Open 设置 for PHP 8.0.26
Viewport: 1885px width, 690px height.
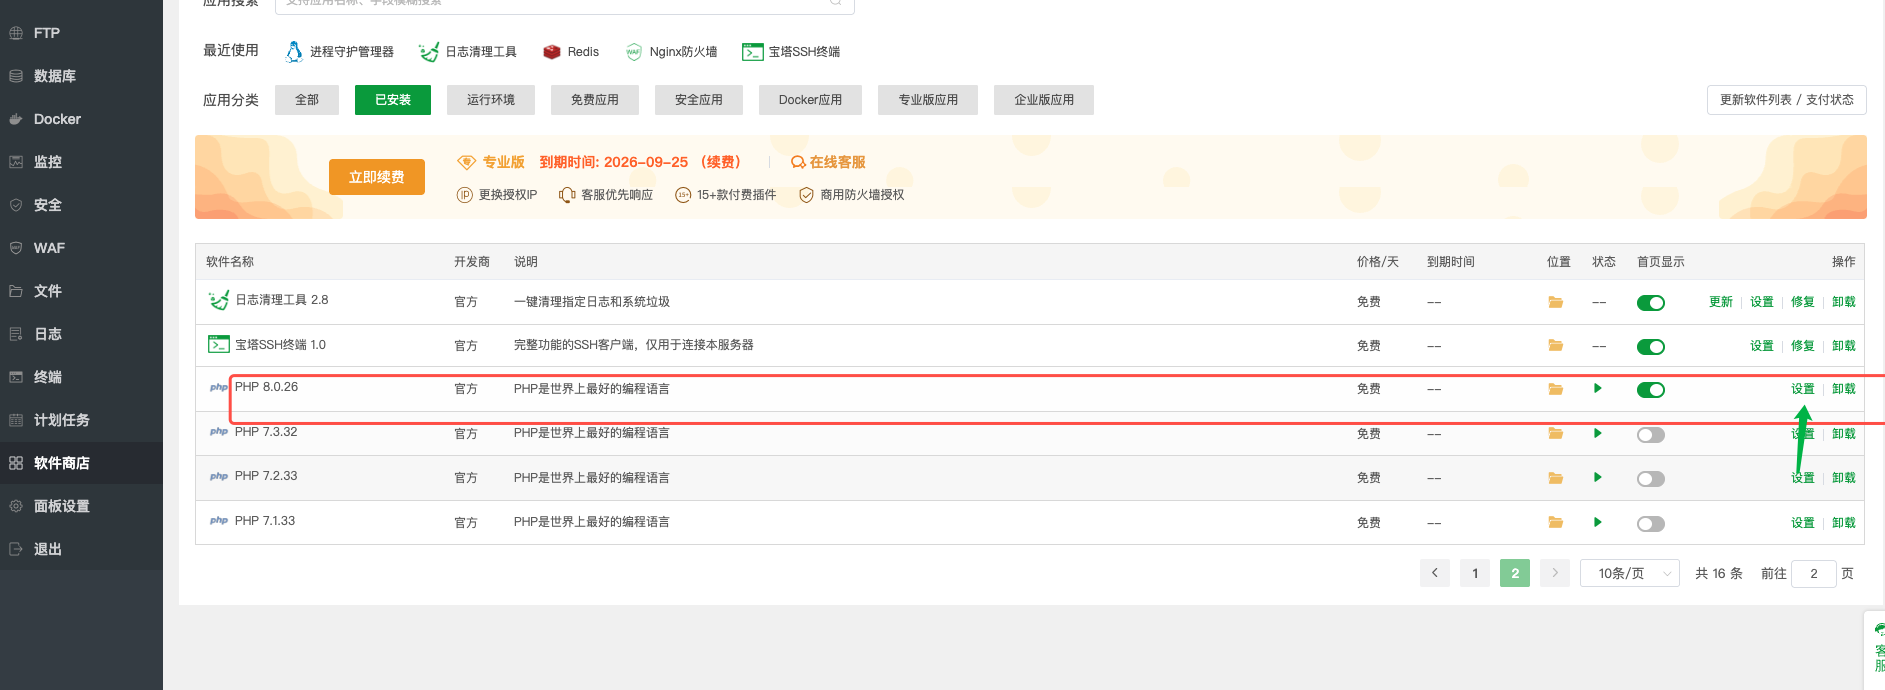[x=1803, y=389]
